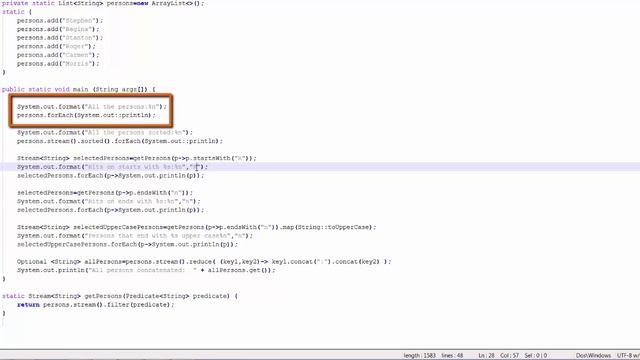Viewport: 640px width, 360px height.
Task: Click the 'static Stream<String> getPersons(Predicate<String> predicate)' line
Action: [x=120, y=296]
